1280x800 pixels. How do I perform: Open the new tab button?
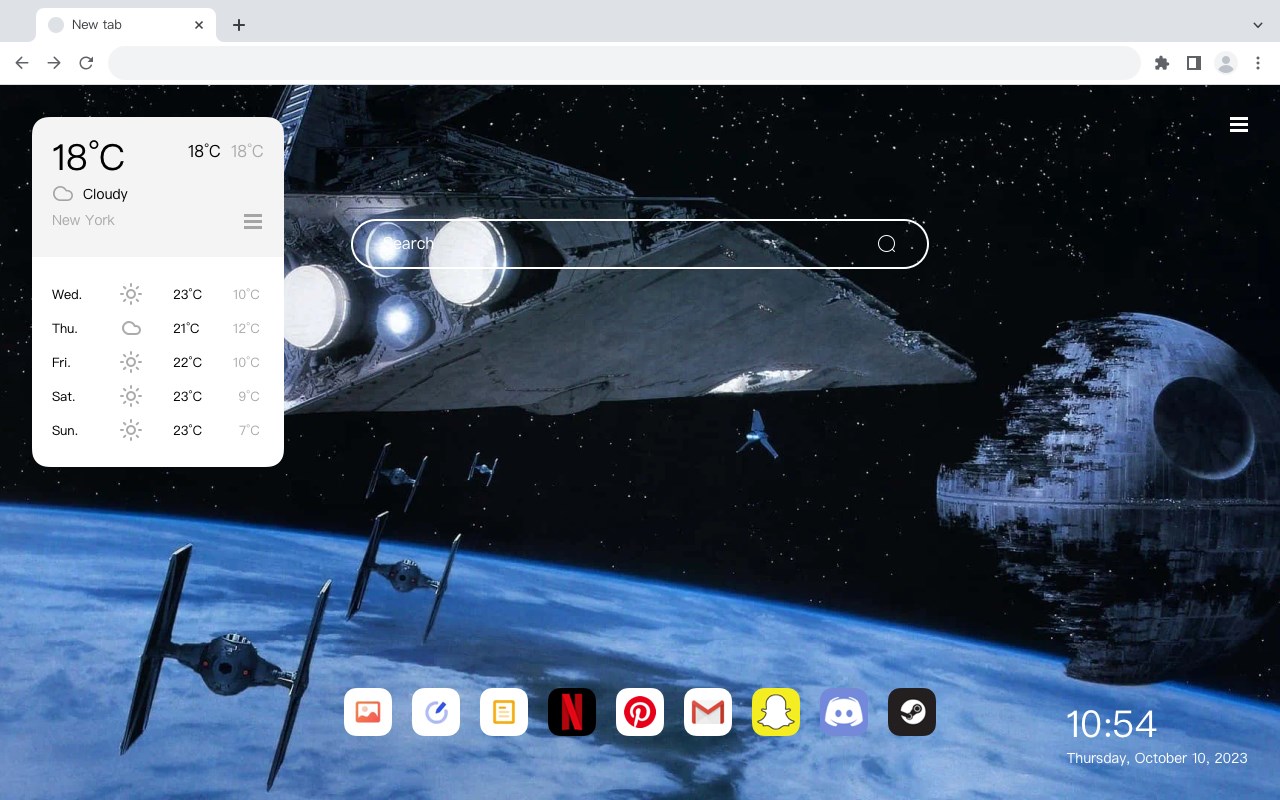[x=238, y=25]
